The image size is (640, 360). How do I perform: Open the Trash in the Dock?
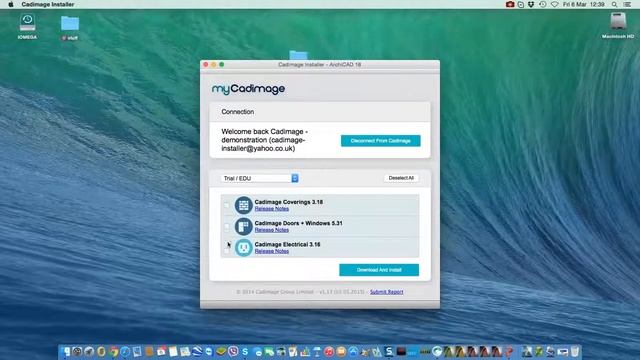pyautogui.click(x=574, y=351)
